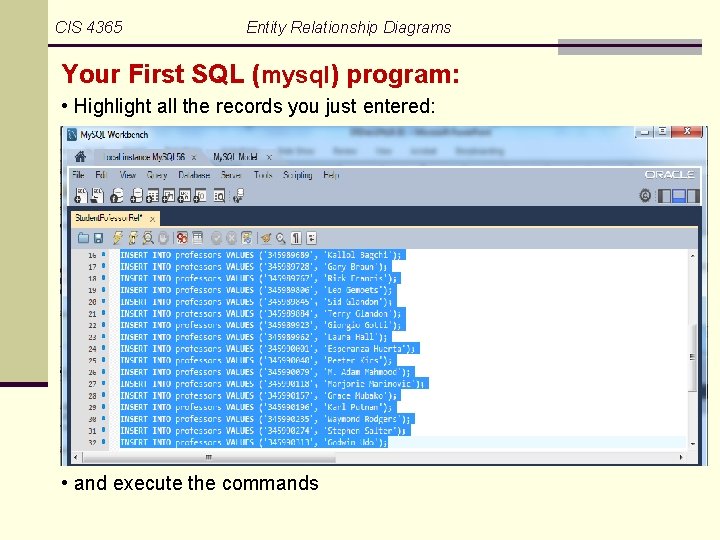Open the File menu
The width and height of the screenshot is (720, 540).
(x=79, y=175)
